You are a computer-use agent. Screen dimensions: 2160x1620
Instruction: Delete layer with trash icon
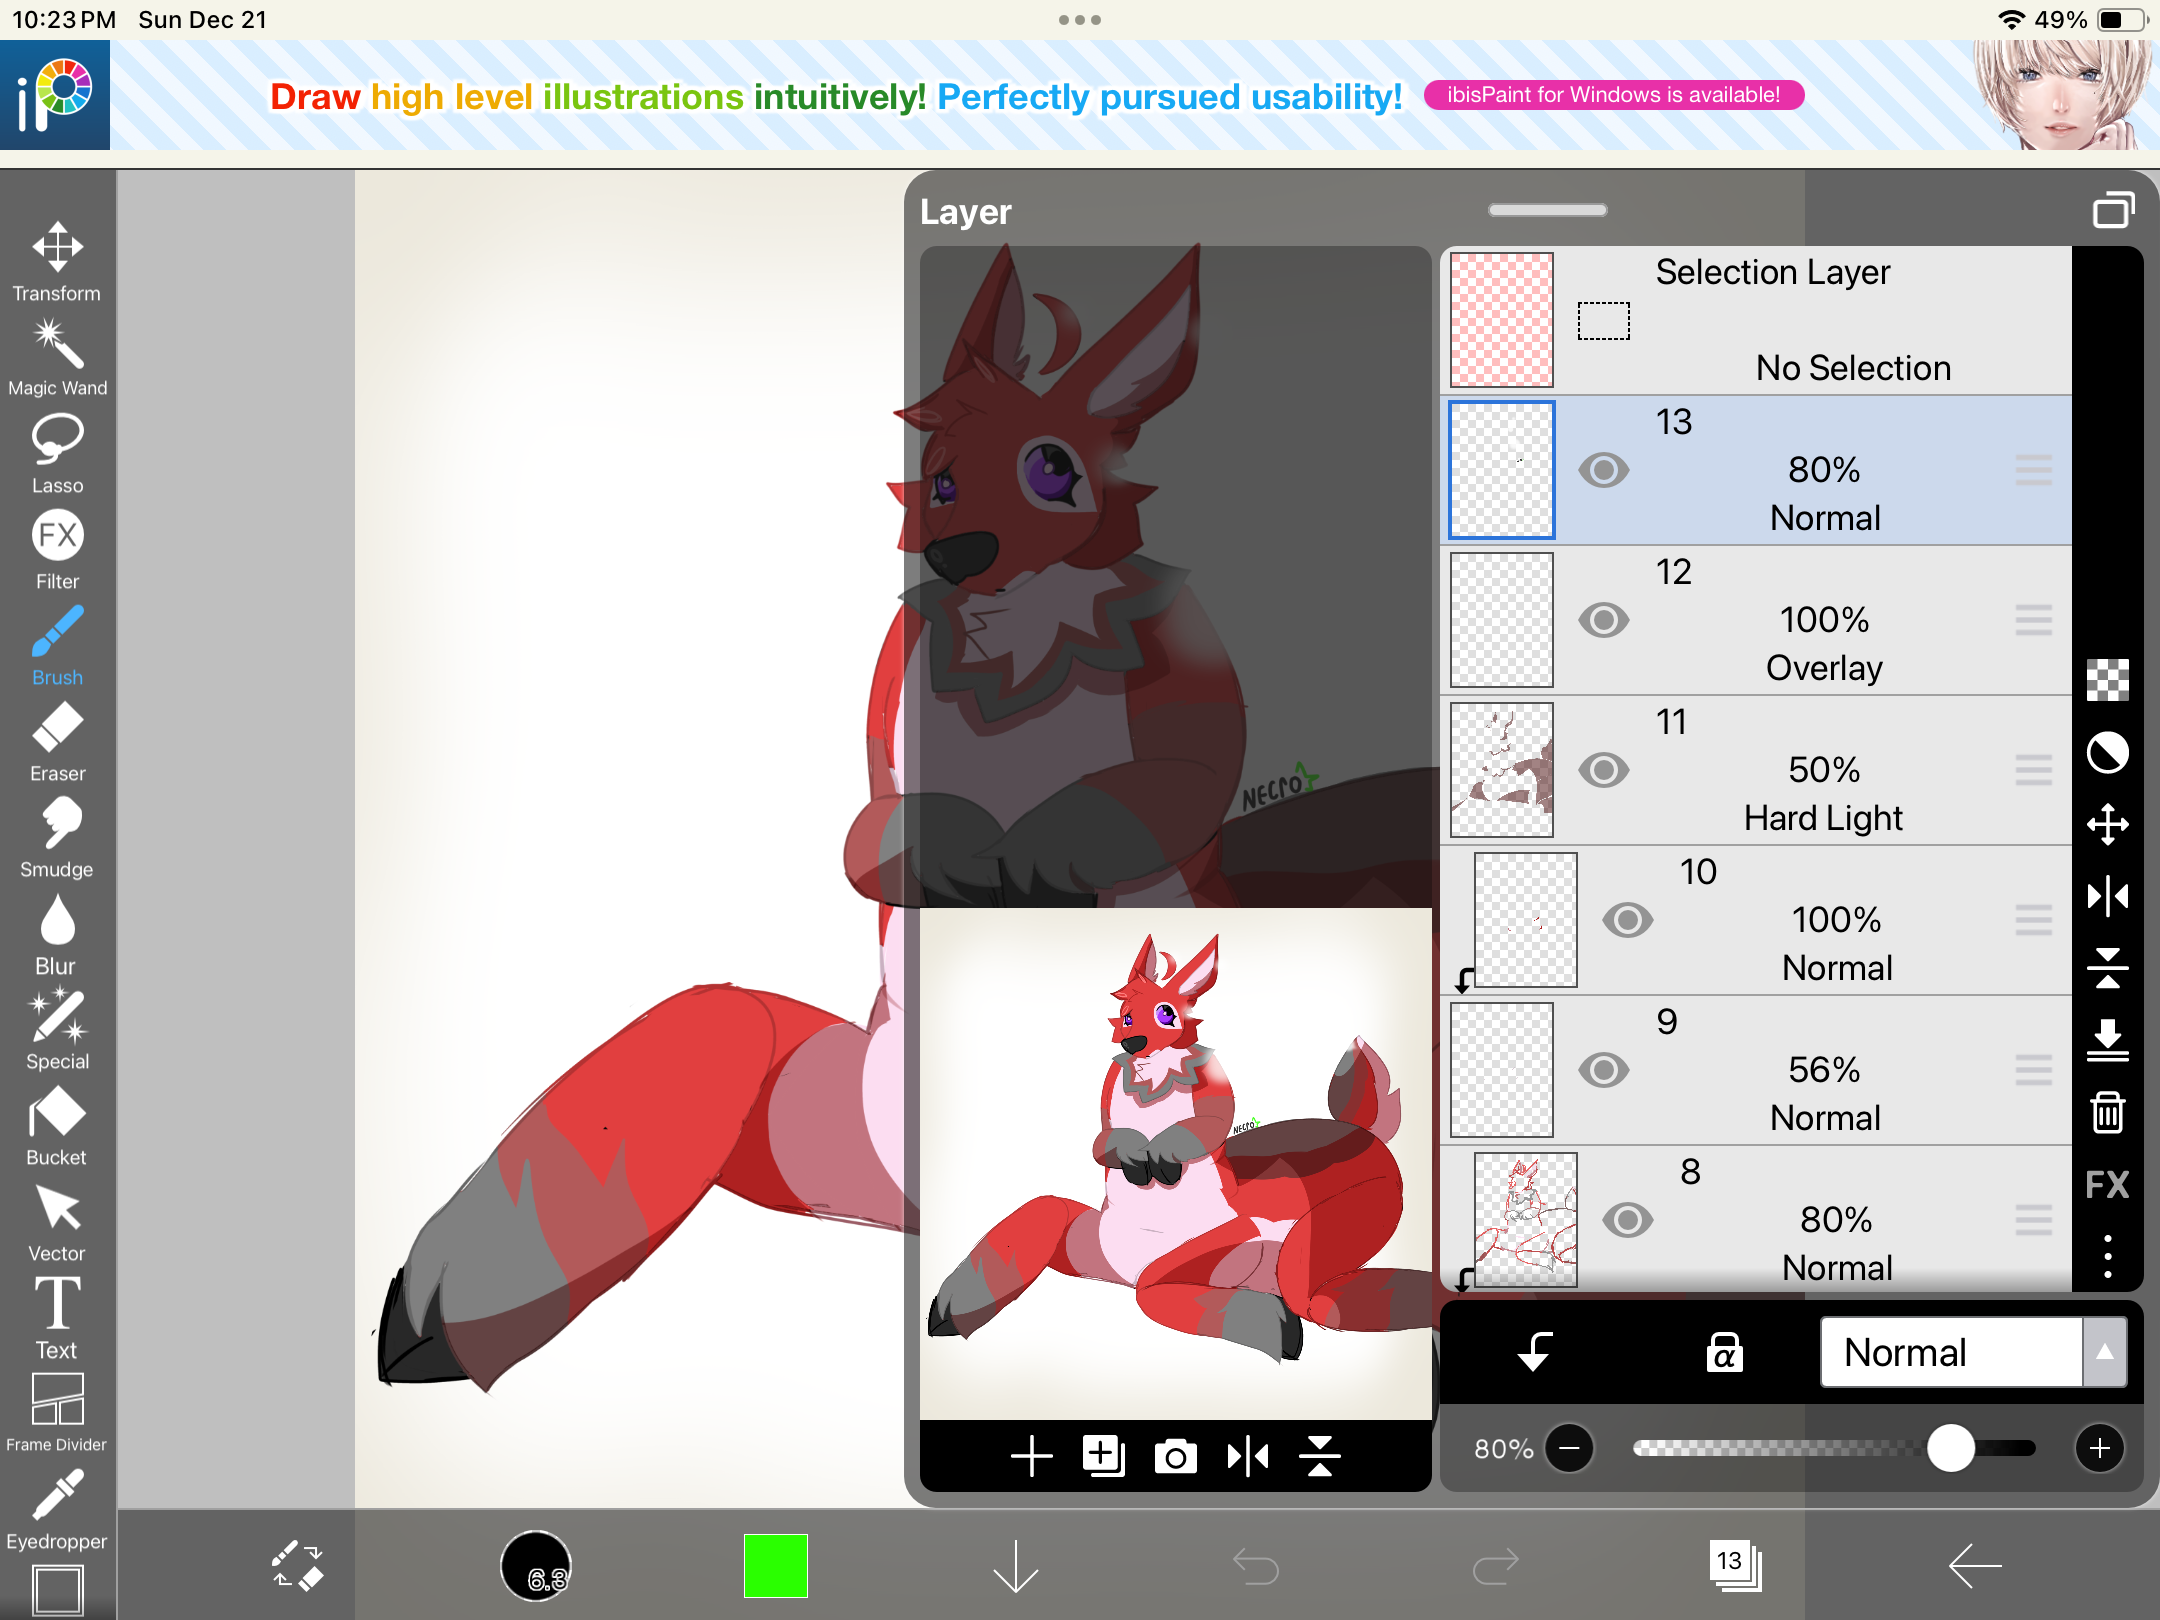[2107, 1112]
